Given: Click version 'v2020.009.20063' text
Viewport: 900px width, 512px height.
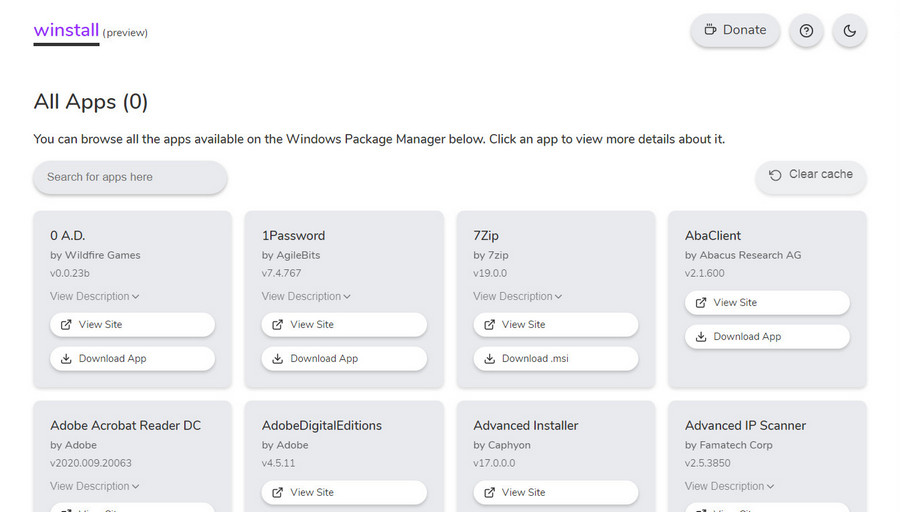Looking at the screenshot, I should [x=91, y=463].
